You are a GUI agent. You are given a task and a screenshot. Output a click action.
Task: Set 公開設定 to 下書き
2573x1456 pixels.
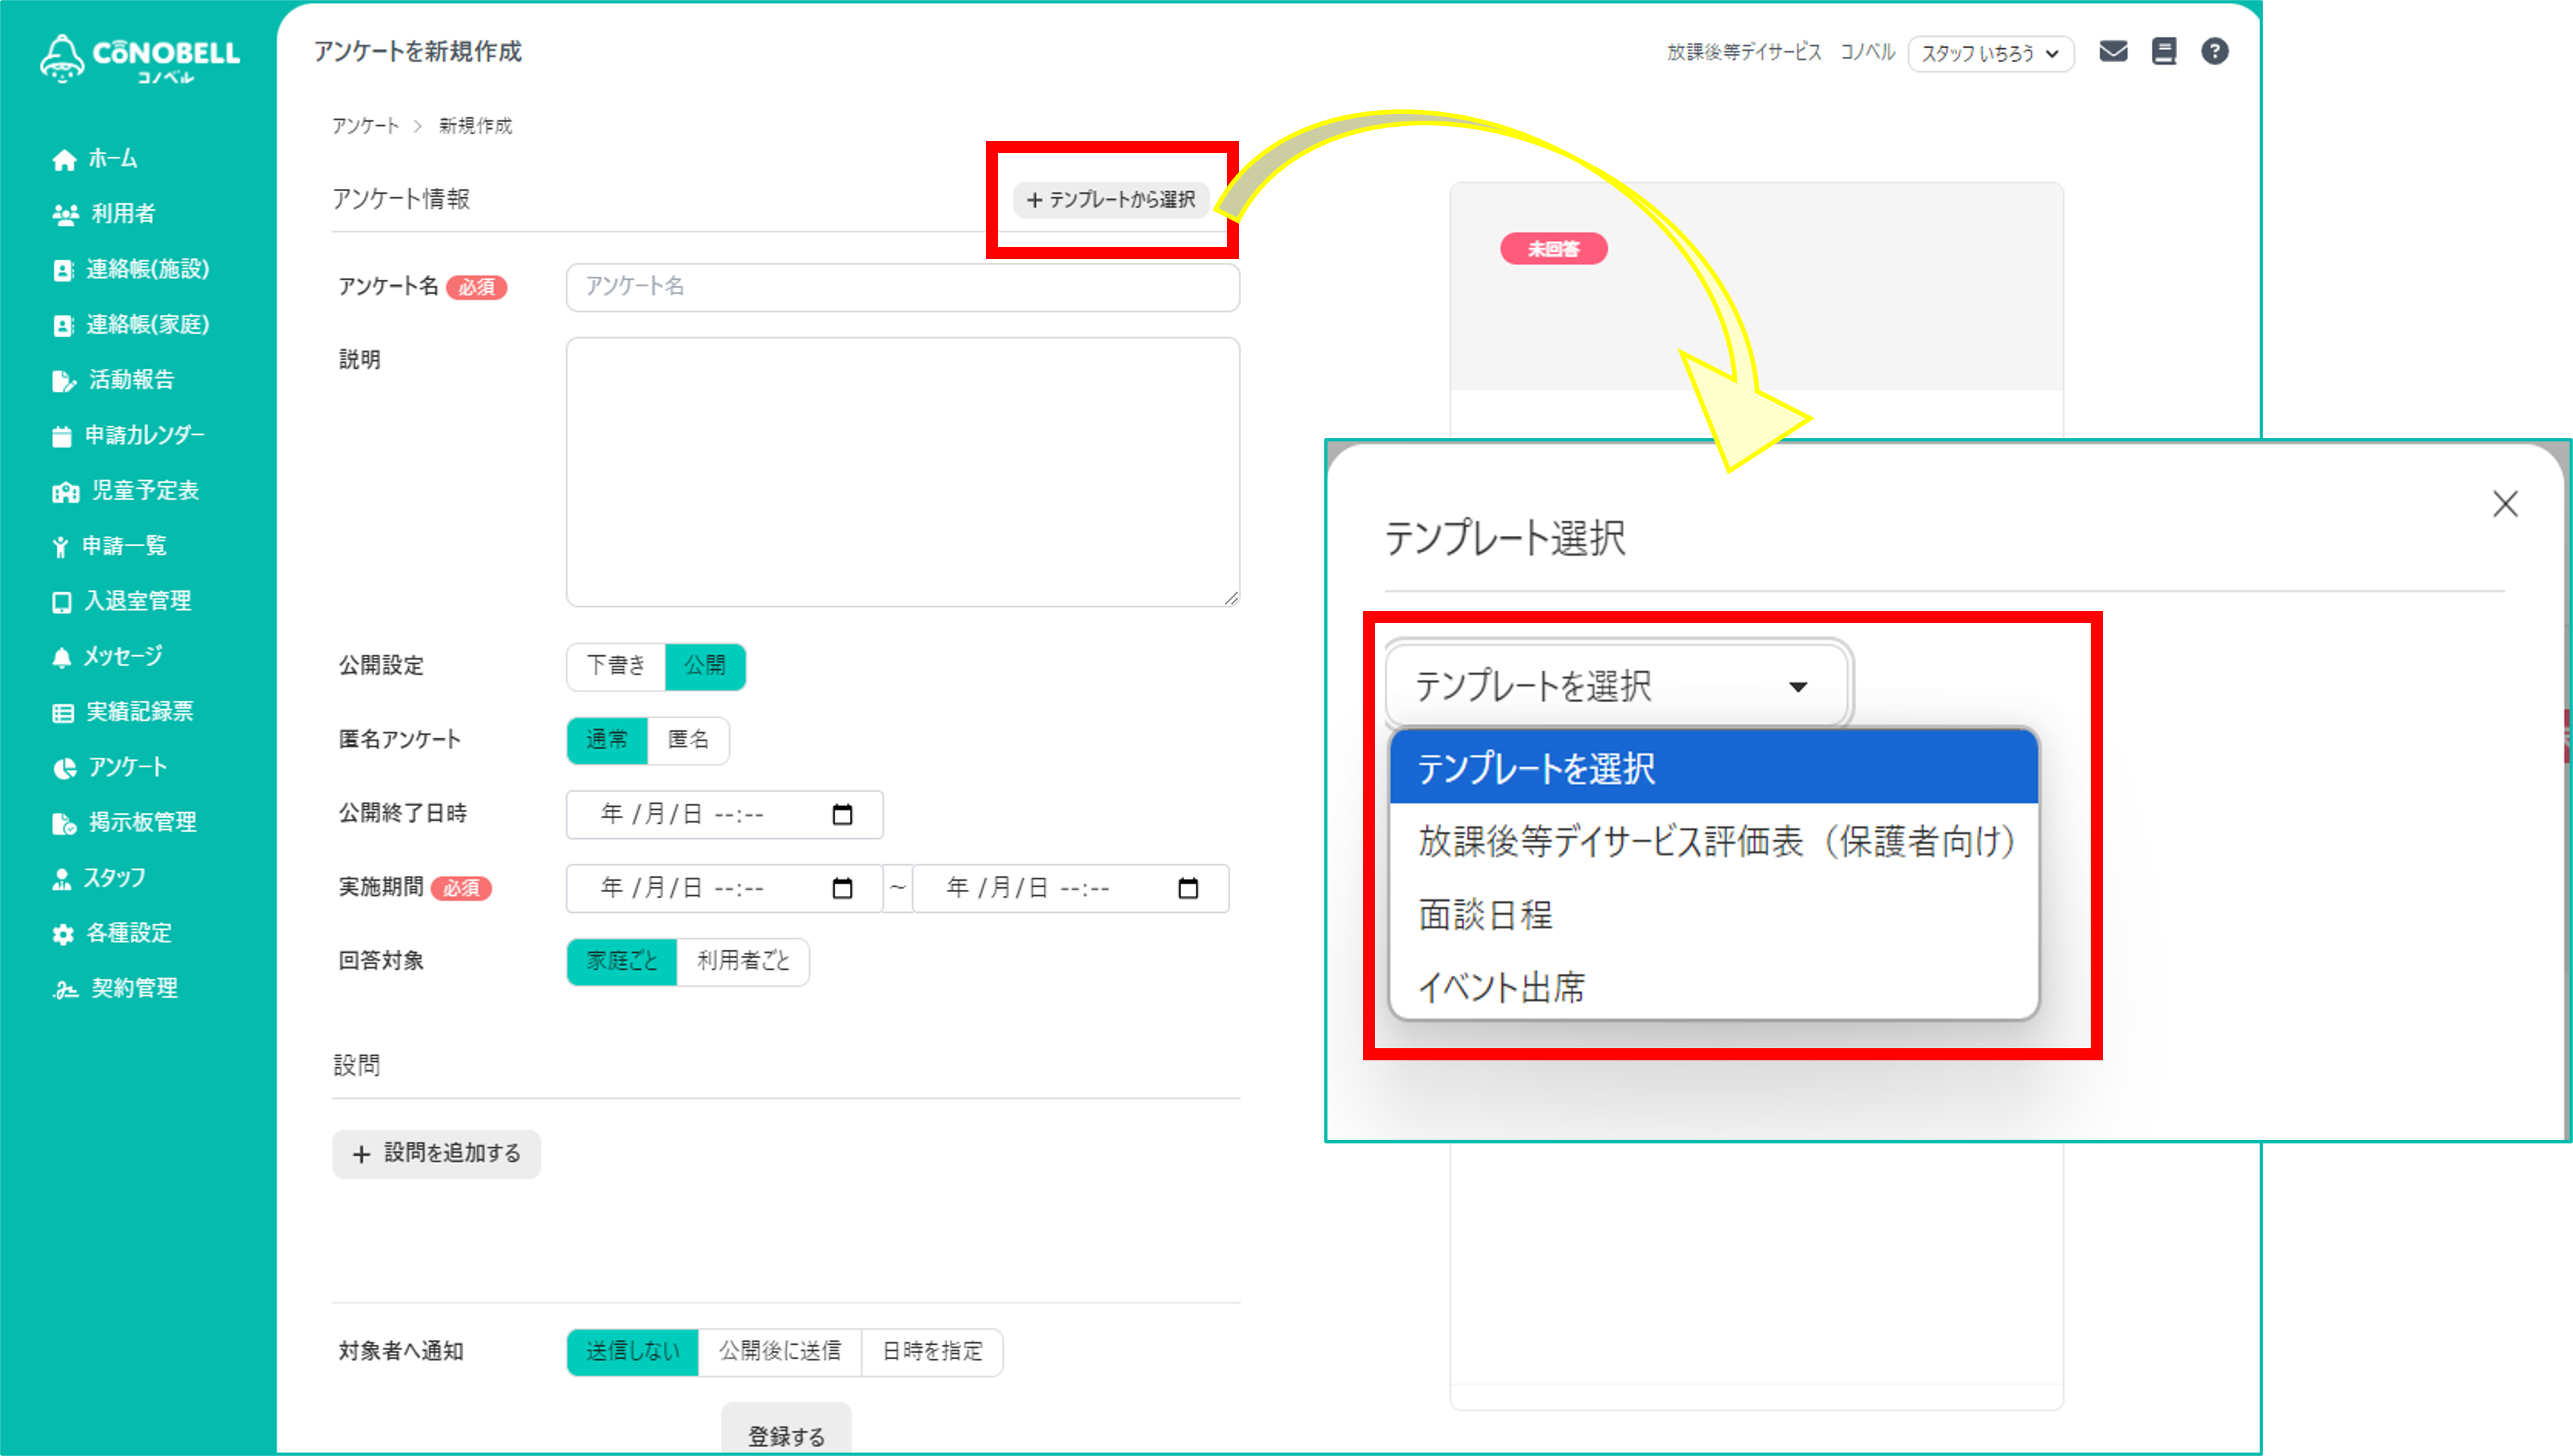pos(616,666)
